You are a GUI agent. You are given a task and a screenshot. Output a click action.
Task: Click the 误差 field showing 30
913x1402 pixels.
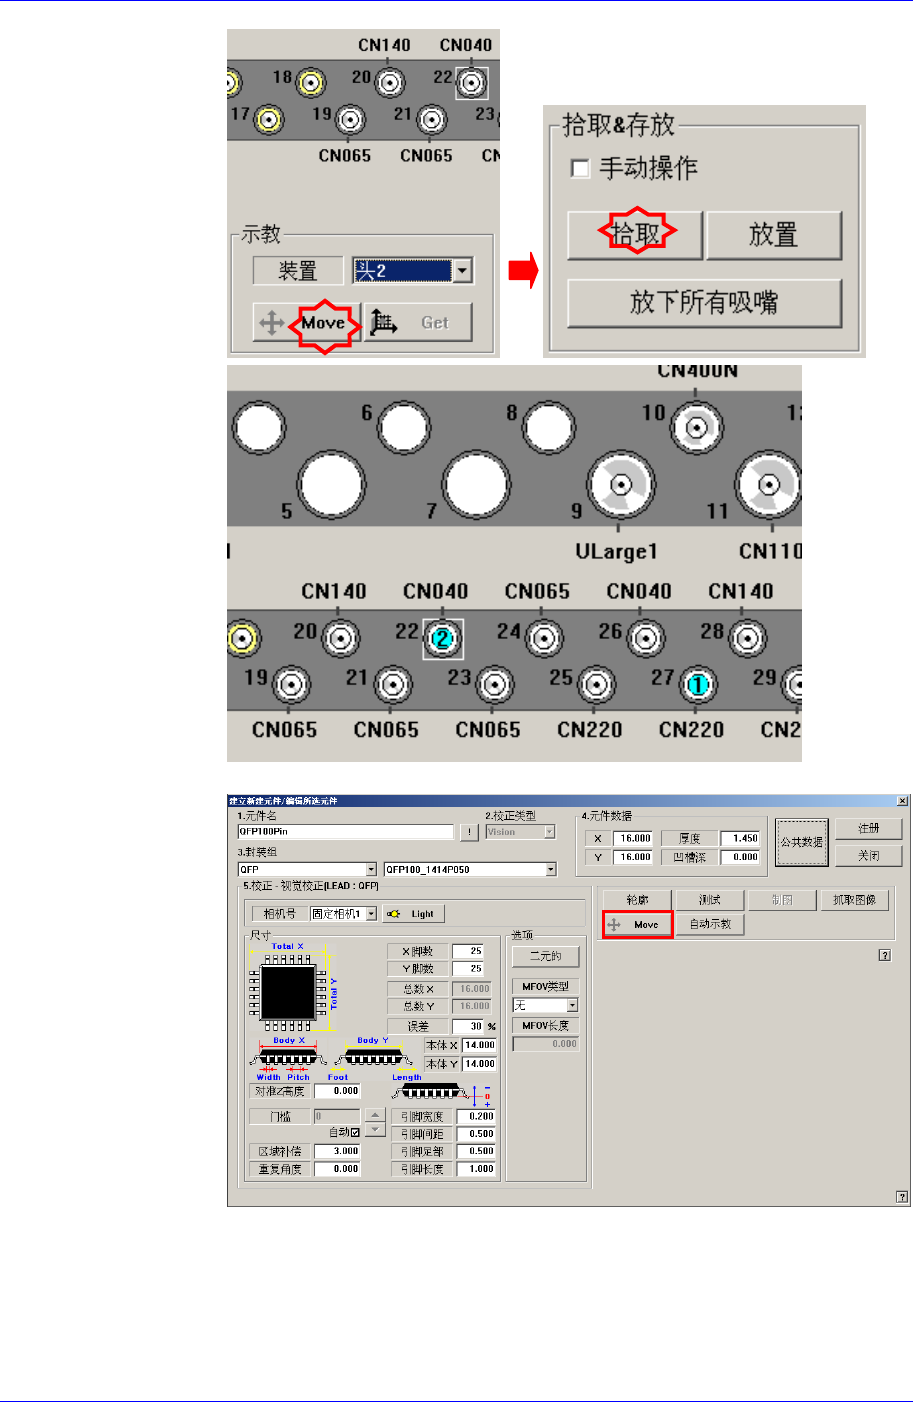coord(468,1026)
